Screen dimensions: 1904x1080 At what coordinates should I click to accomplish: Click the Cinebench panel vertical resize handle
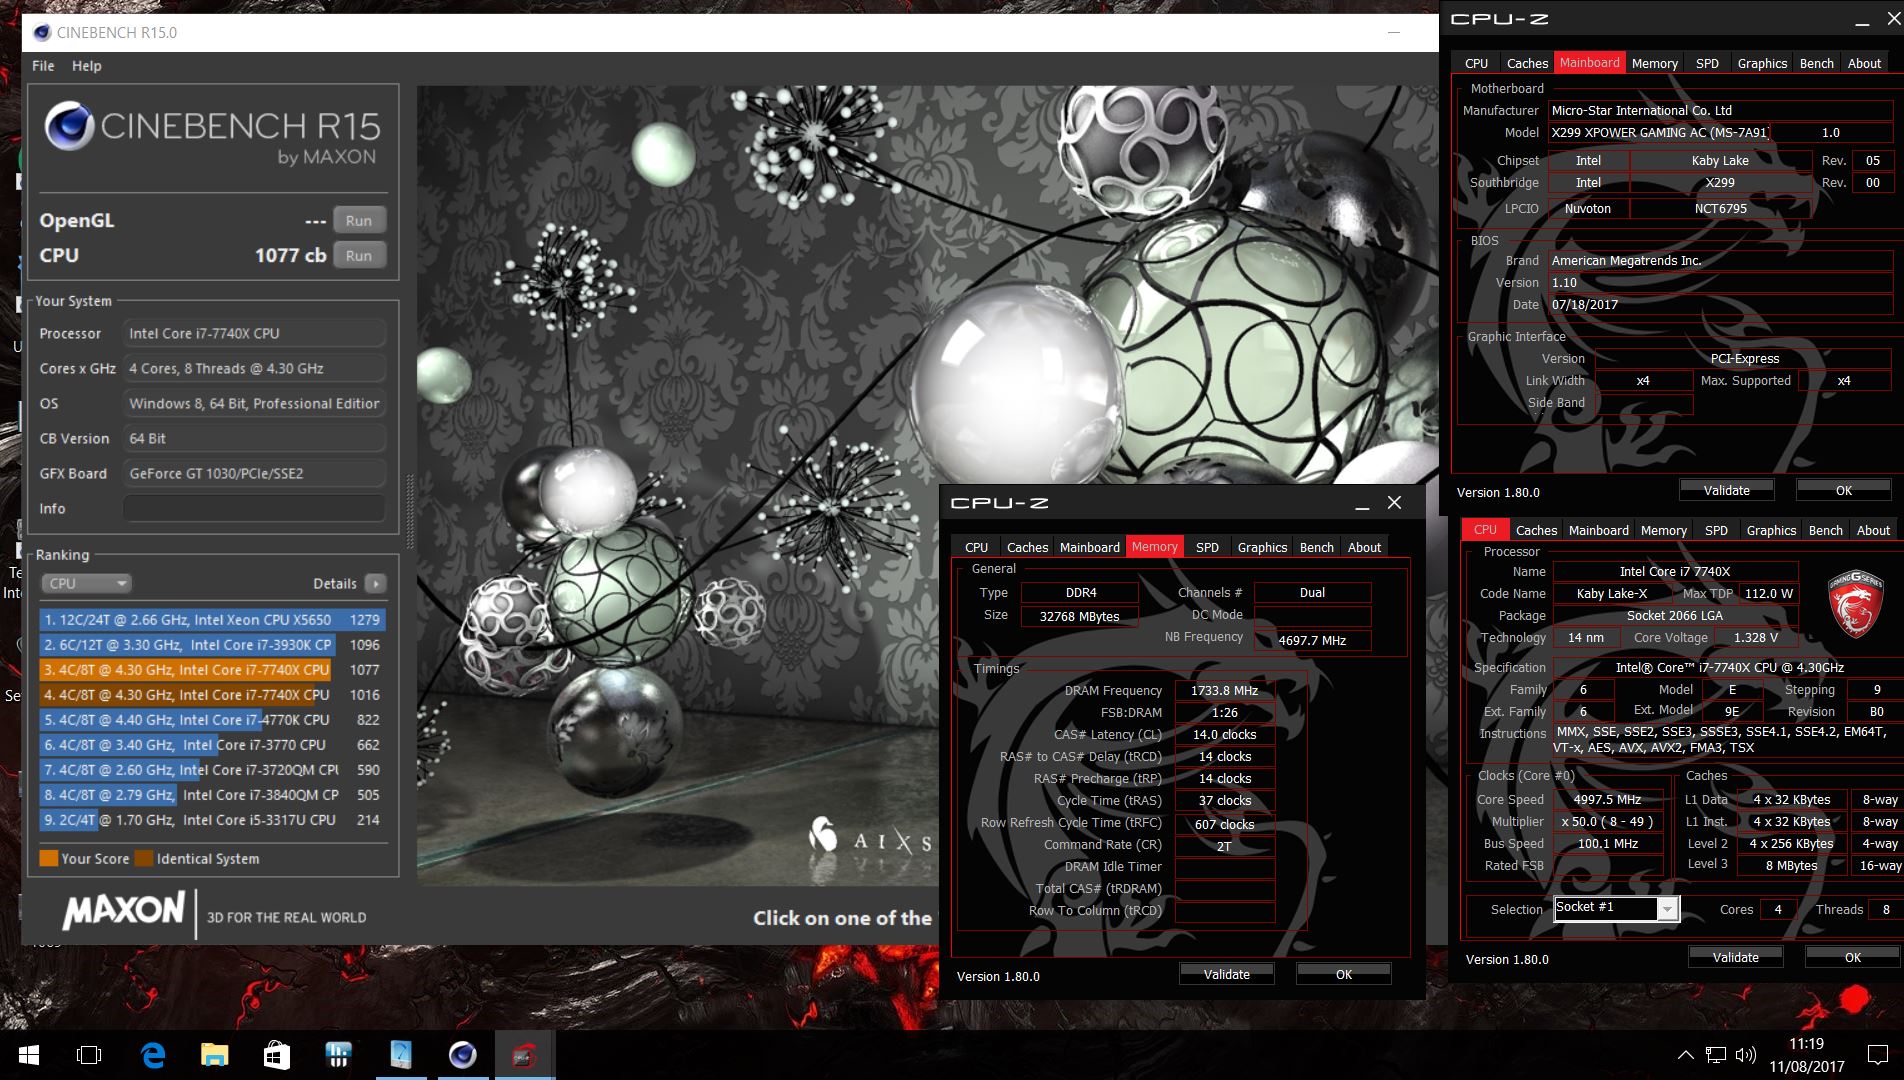pyautogui.click(x=409, y=511)
